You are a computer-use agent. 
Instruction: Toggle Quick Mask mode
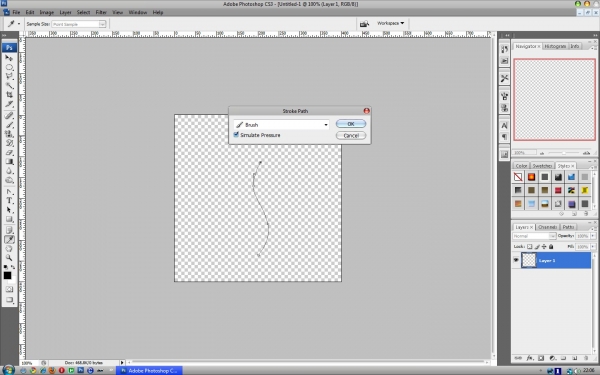(x=9, y=290)
